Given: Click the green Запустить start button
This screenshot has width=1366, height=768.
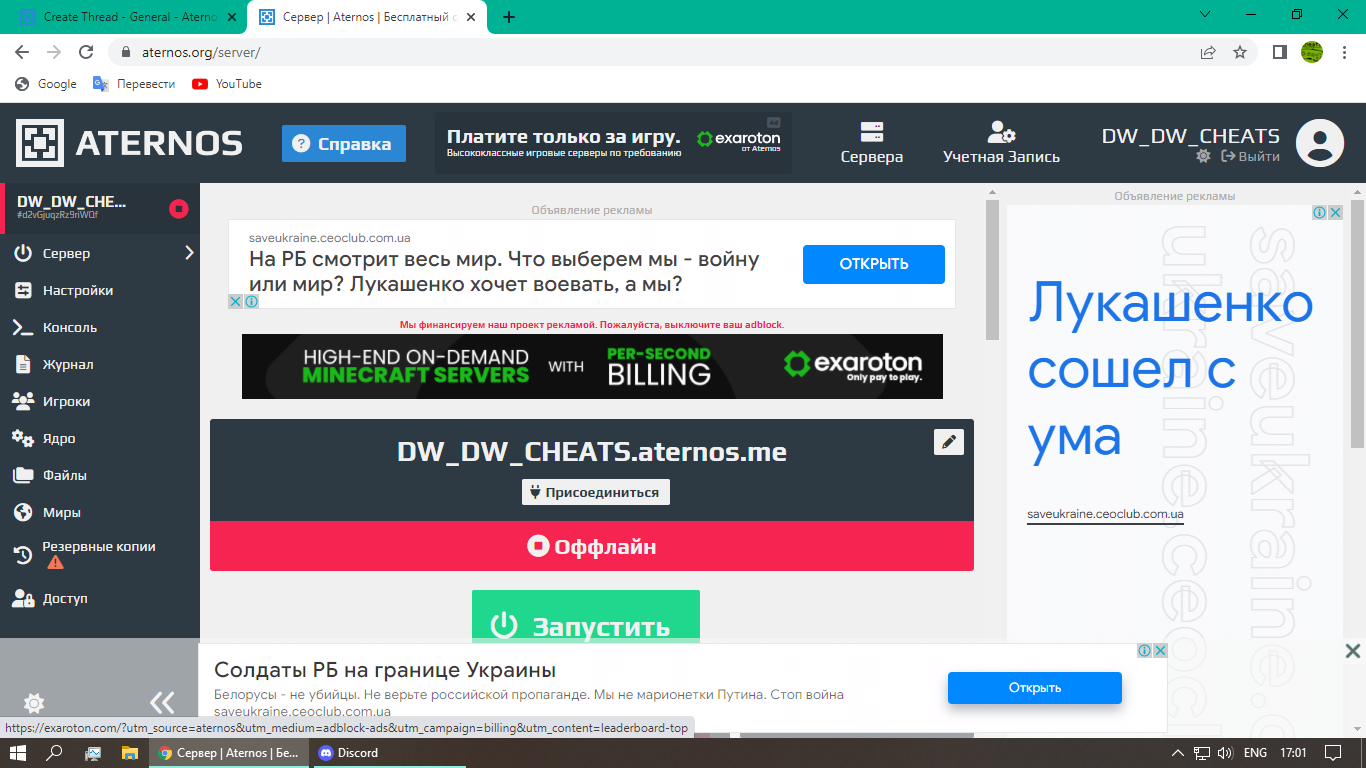Looking at the screenshot, I should pyautogui.click(x=586, y=617).
